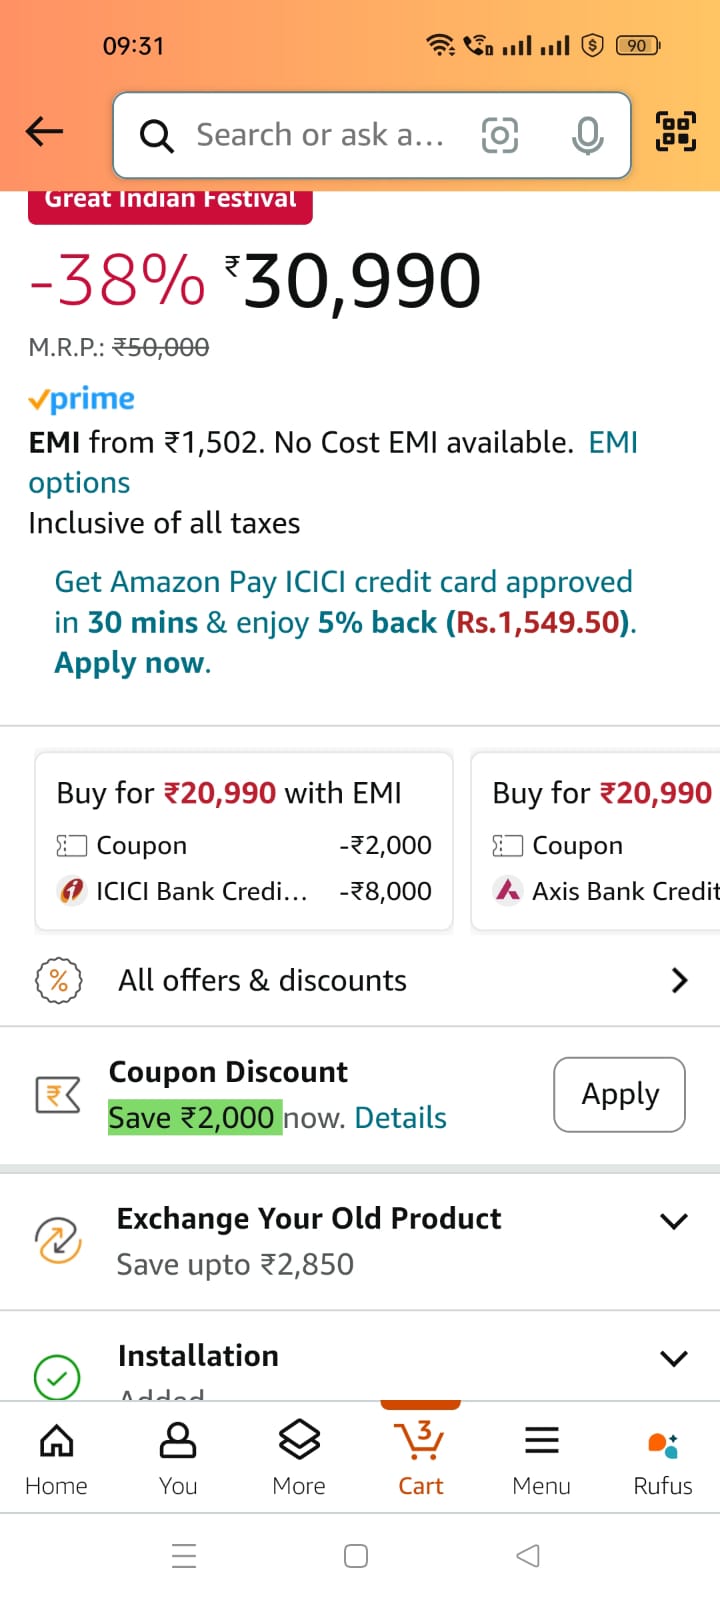Expand Exchange Your Old Product section
This screenshot has width=720, height=1600.
coord(674,1221)
